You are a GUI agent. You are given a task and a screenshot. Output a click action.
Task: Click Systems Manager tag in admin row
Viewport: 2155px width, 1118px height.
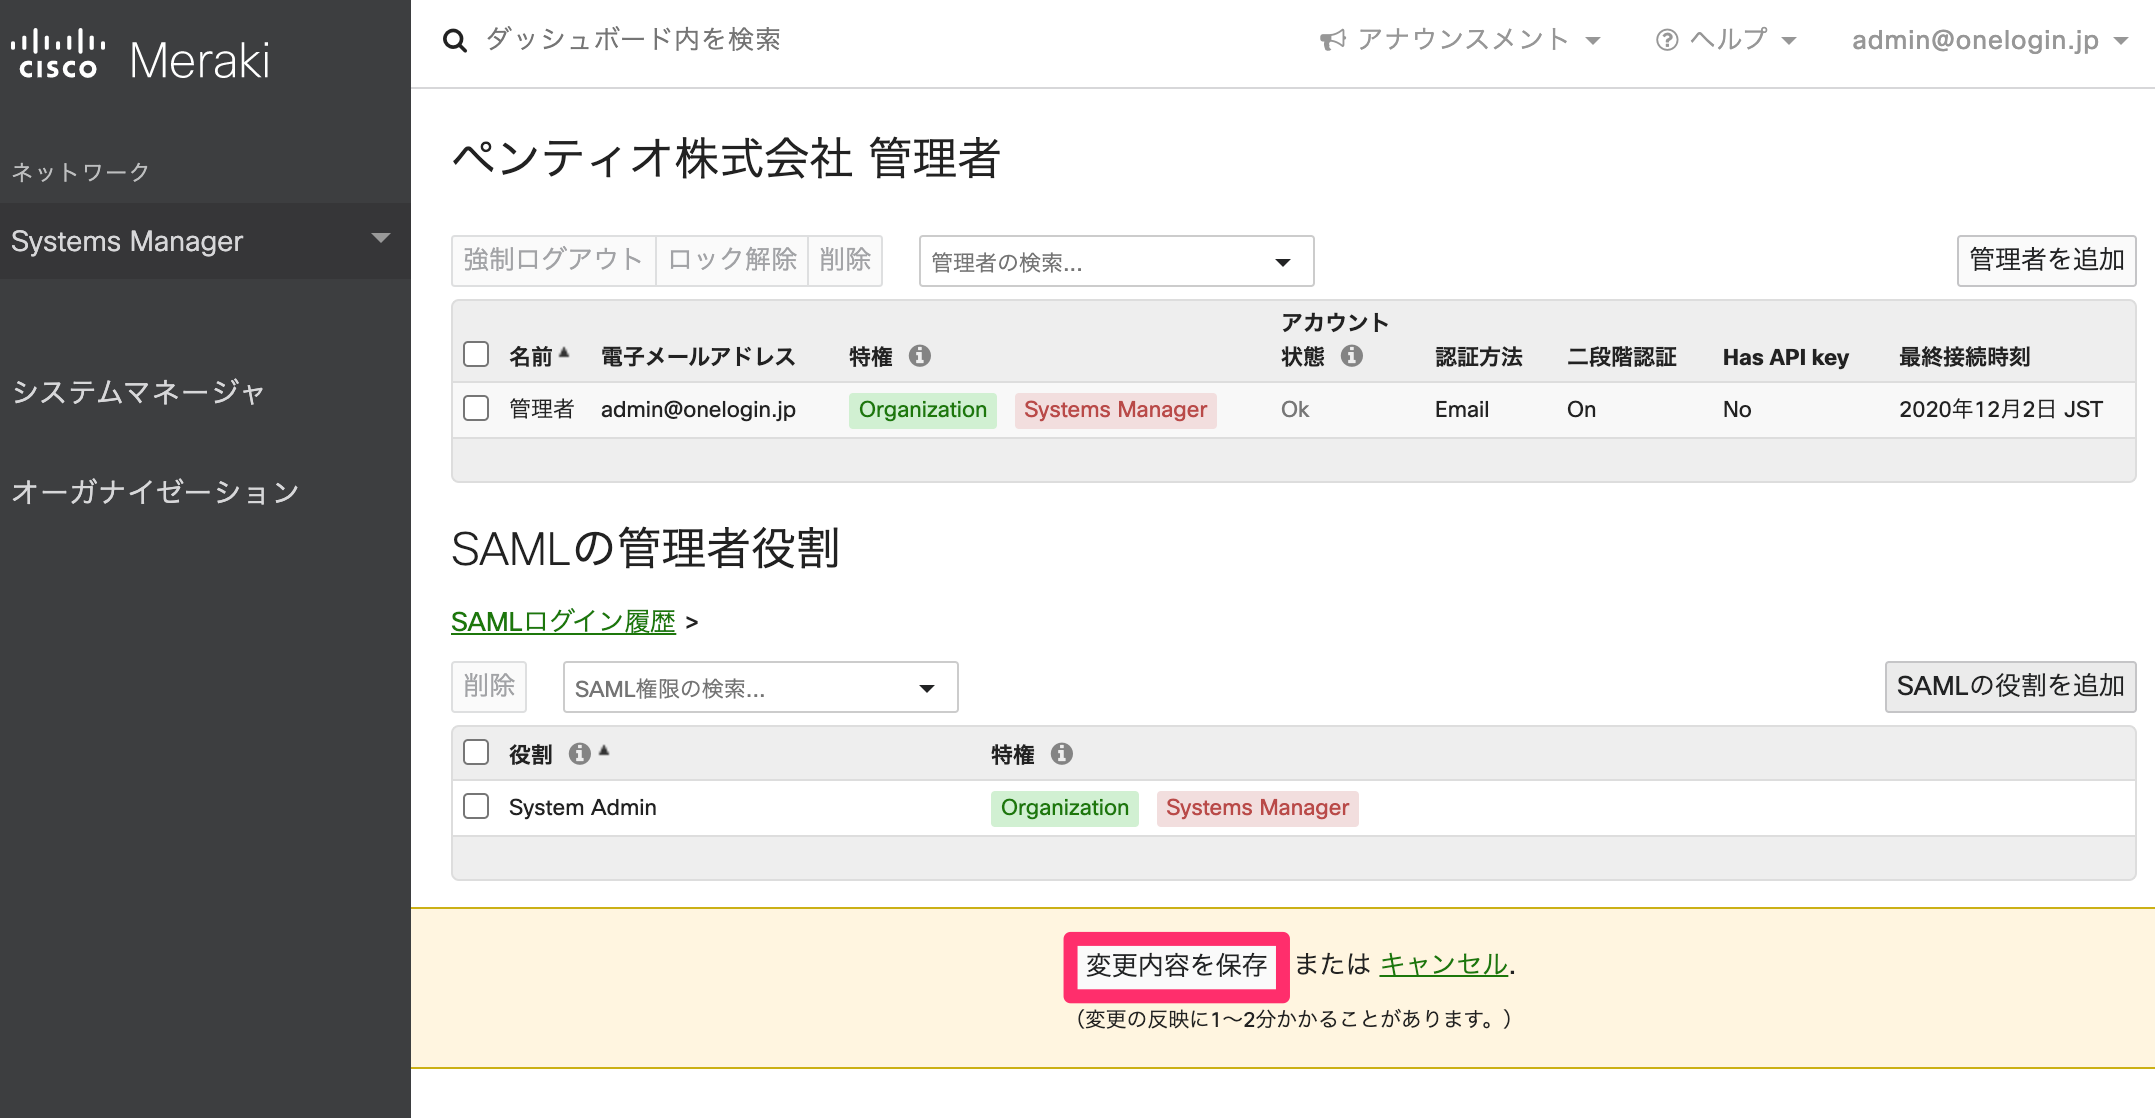click(x=1115, y=410)
